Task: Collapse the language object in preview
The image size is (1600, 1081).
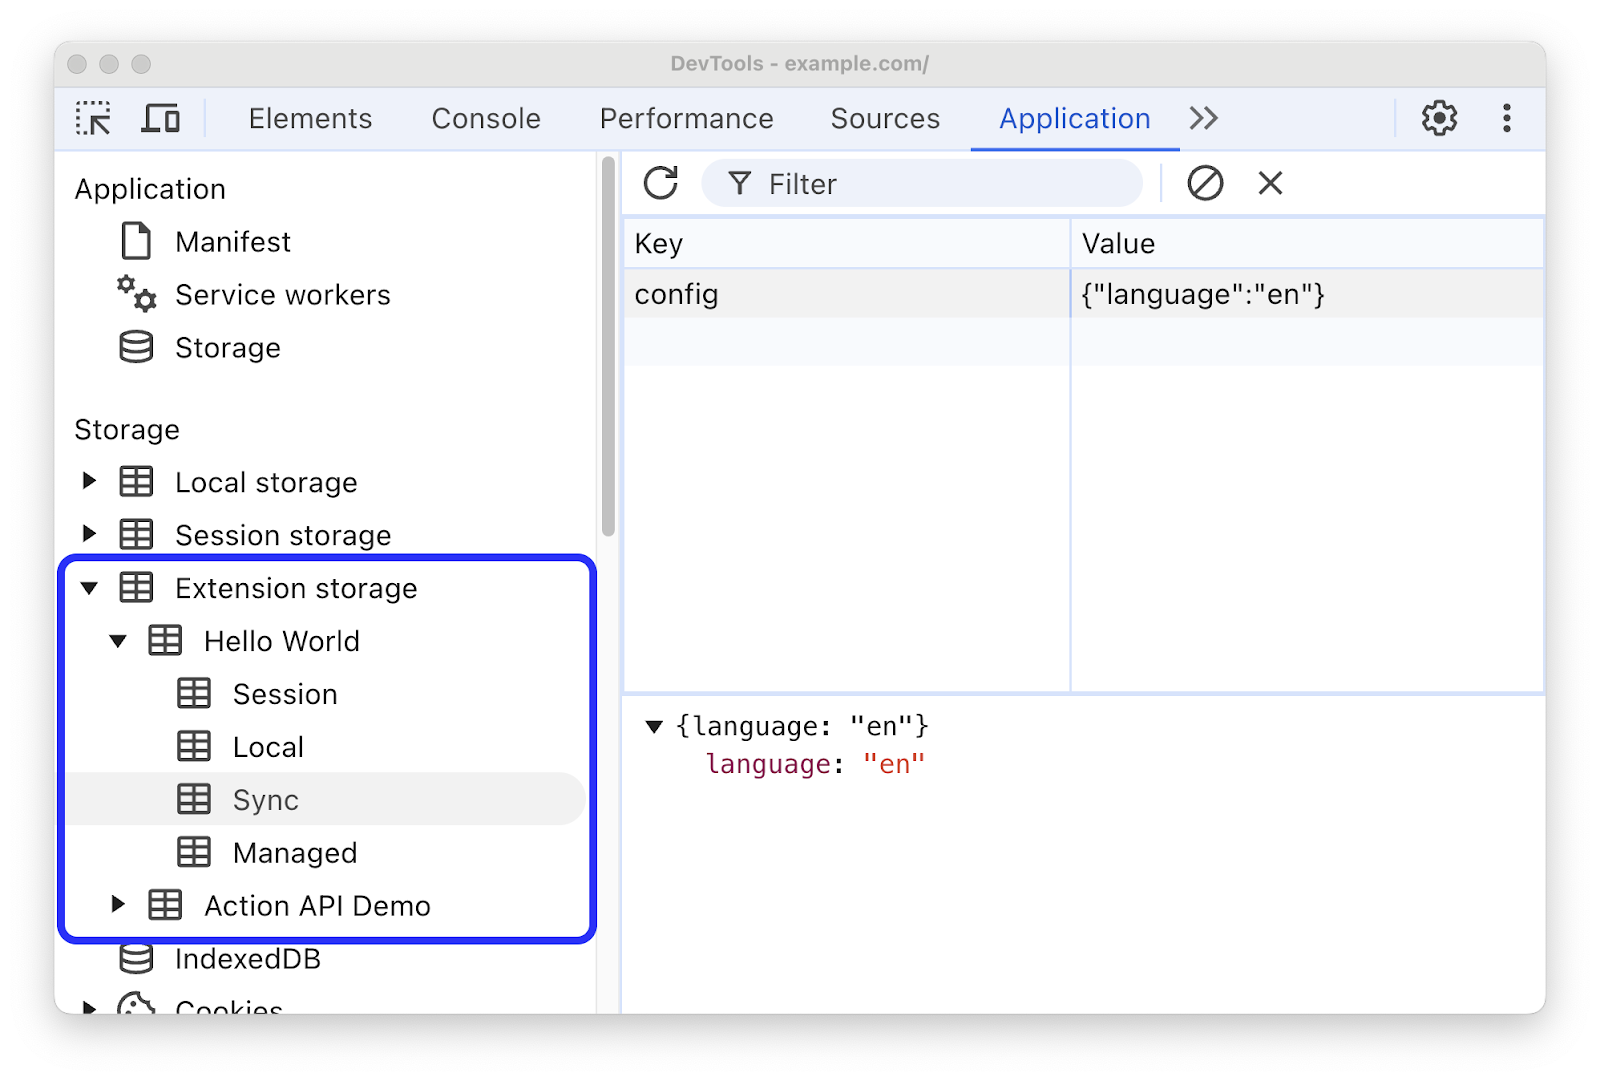Action: tap(655, 726)
